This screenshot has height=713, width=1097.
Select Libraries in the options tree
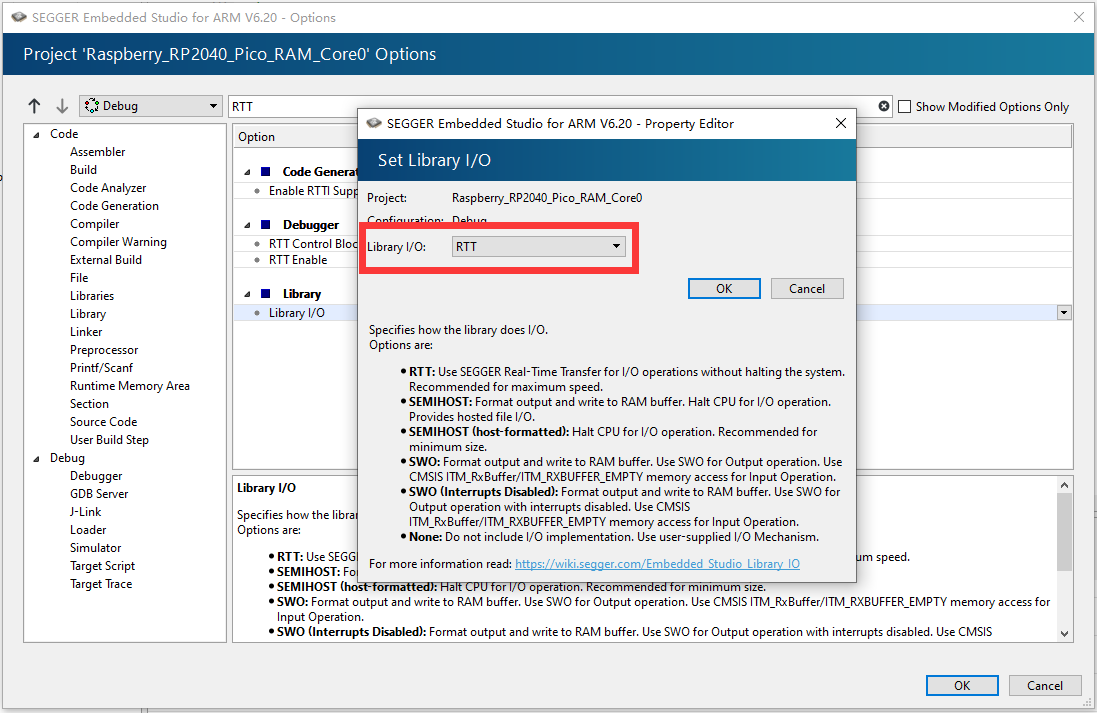[92, 296]
